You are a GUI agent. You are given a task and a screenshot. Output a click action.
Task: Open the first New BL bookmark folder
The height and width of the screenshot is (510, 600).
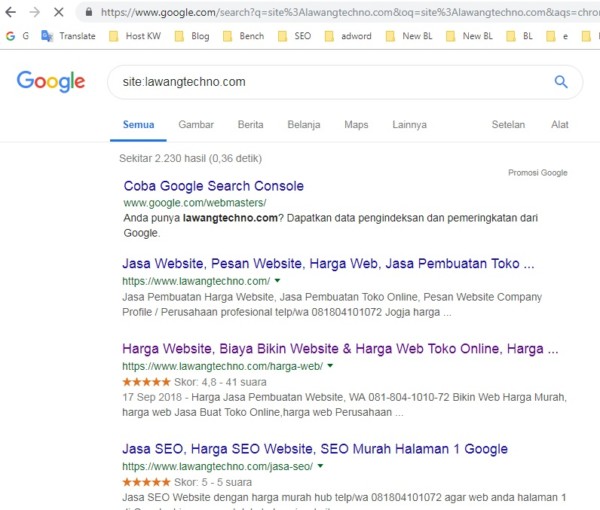tap(409, 36)
